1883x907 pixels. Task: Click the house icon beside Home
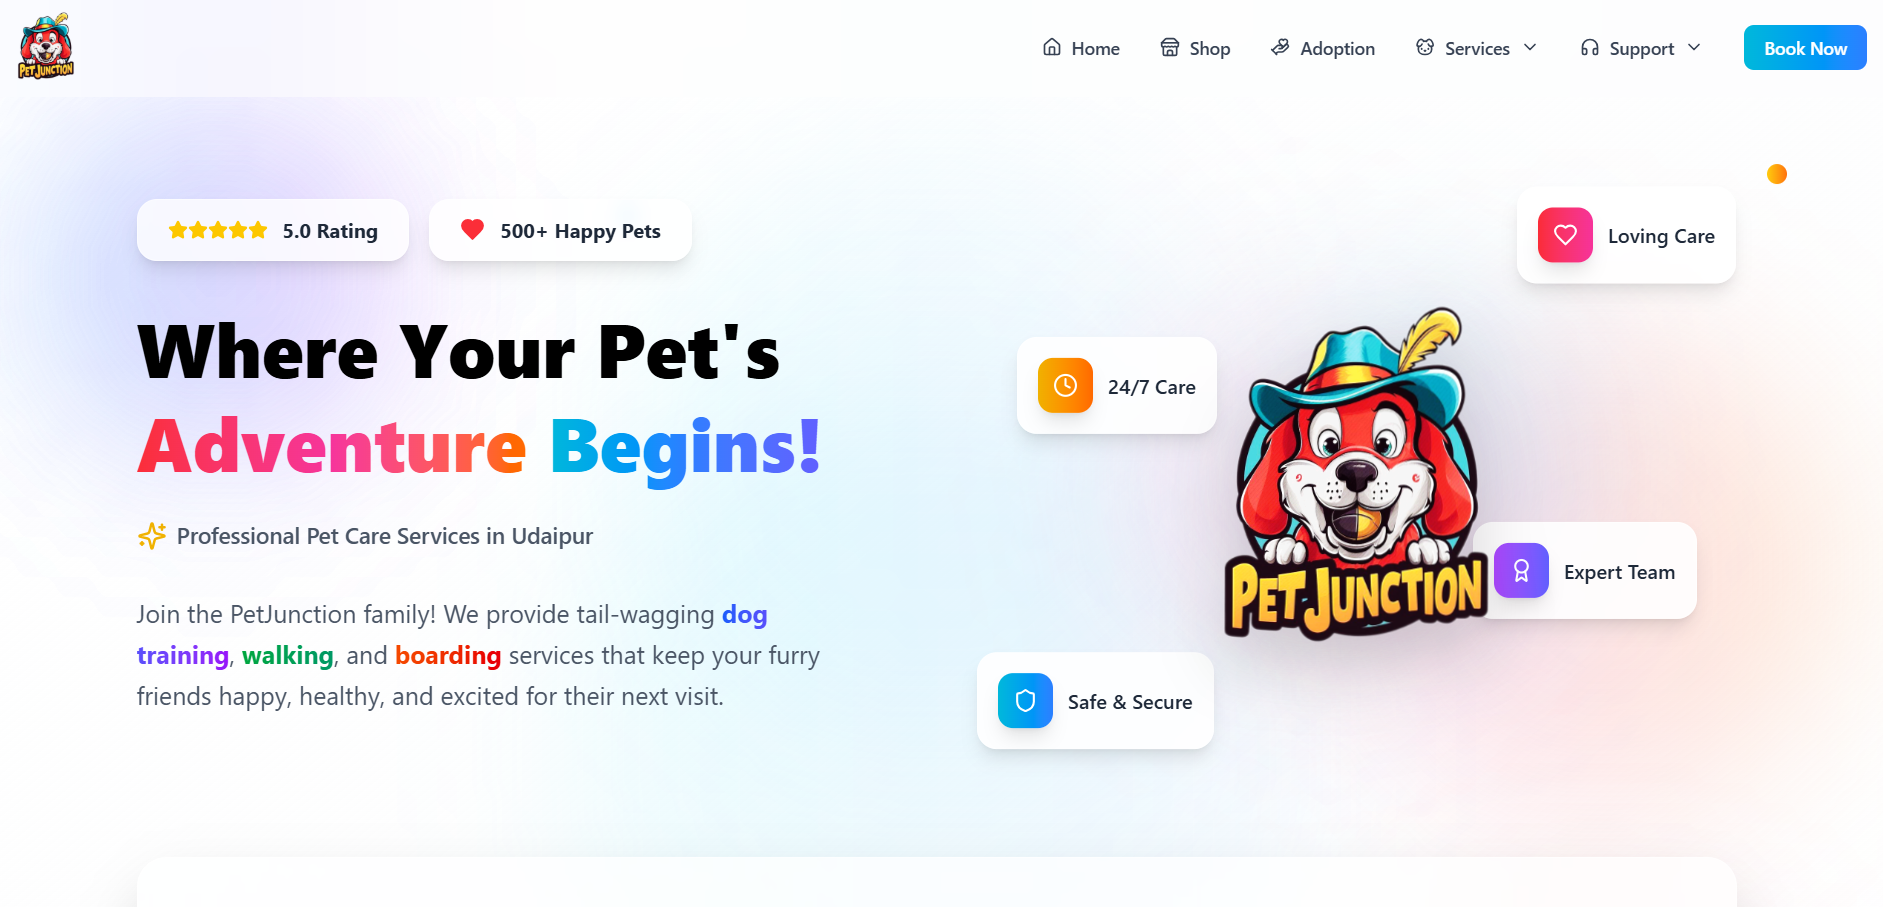(x=1051, y=47)
